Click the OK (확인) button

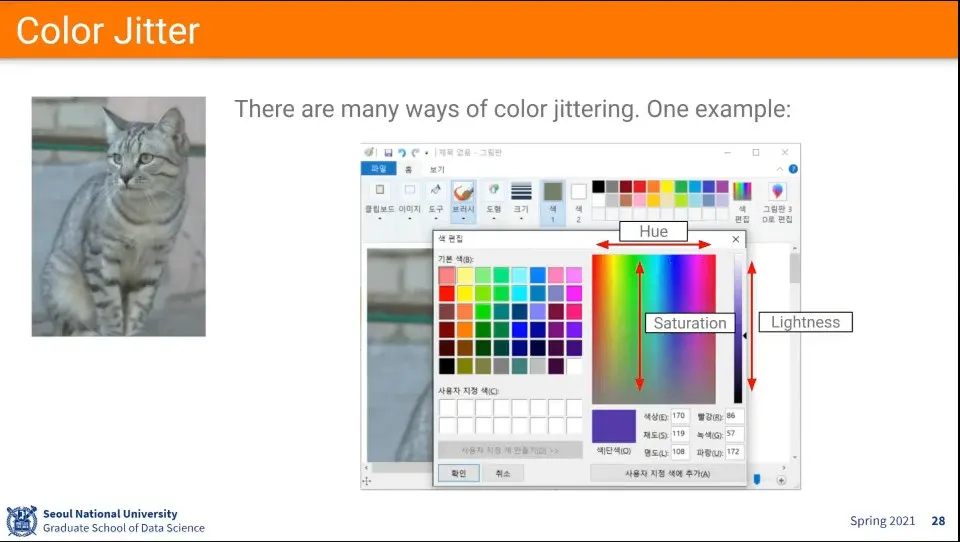click(x=459, y=473)
